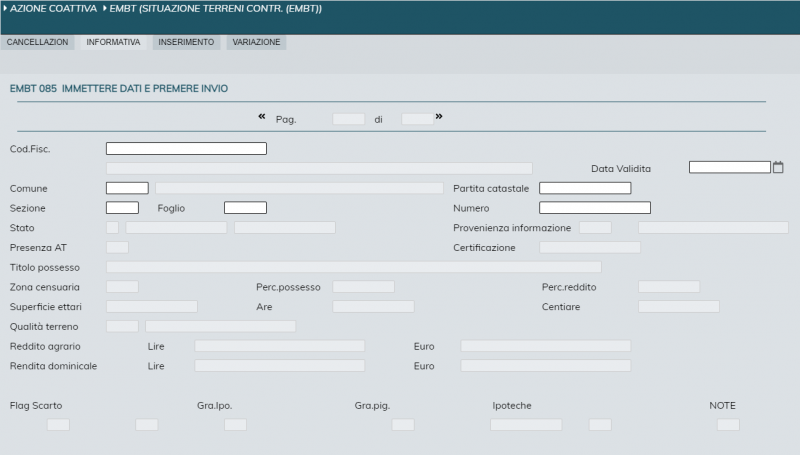
Task: Click the Superficie ettari field
Action: tap(151, 306)
